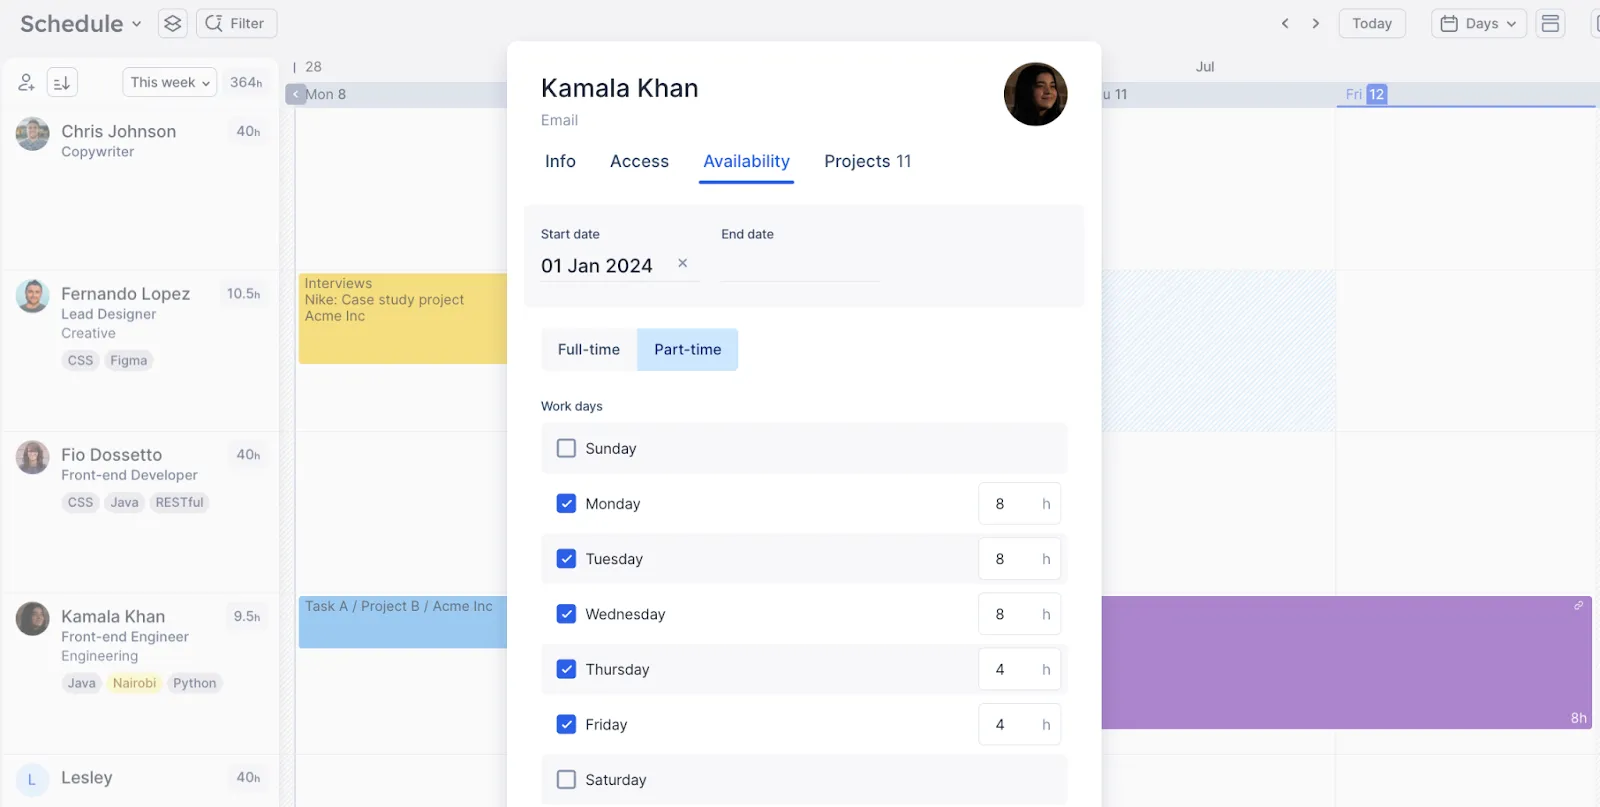Open Fio Dossetto in the people list
Image resolution: width=1600 pixels, height=807 pixels.
click(x=111, y=454)
